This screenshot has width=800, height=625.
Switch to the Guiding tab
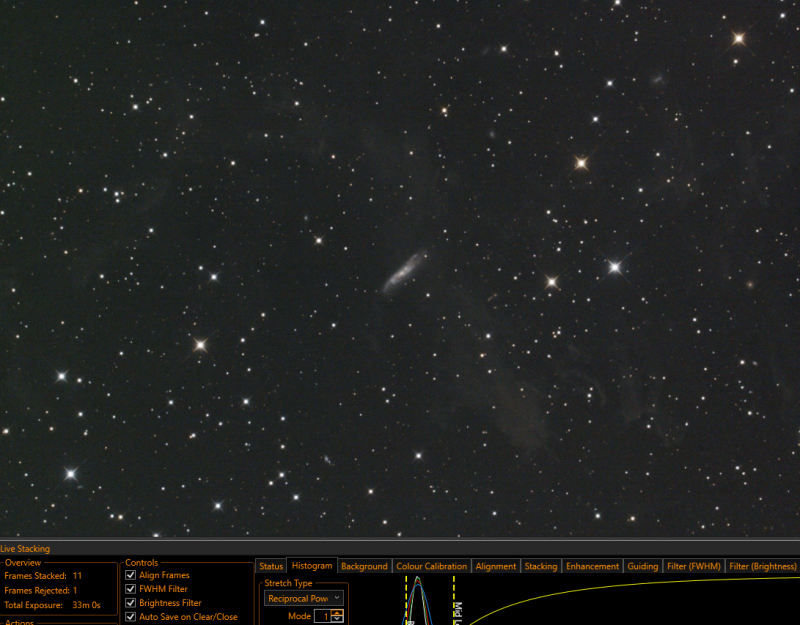tap(642, 566)
